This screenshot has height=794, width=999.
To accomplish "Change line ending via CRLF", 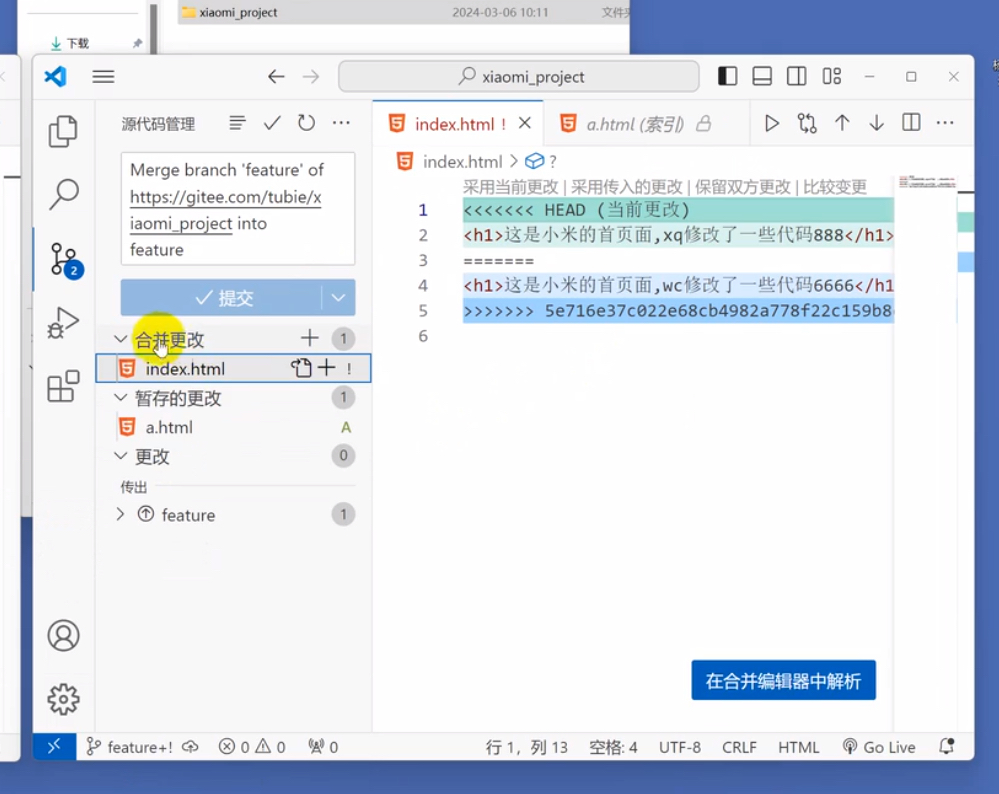I will pos(739,747).
